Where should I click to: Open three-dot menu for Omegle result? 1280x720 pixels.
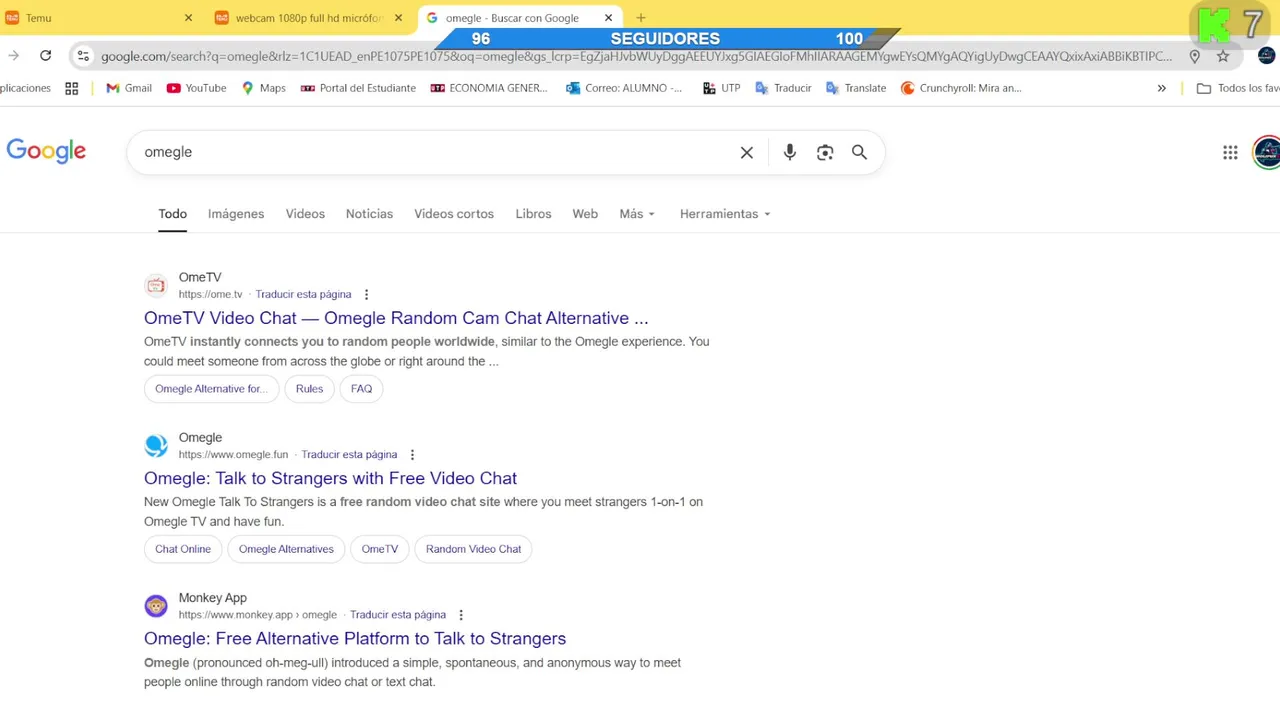pos(412,454)
